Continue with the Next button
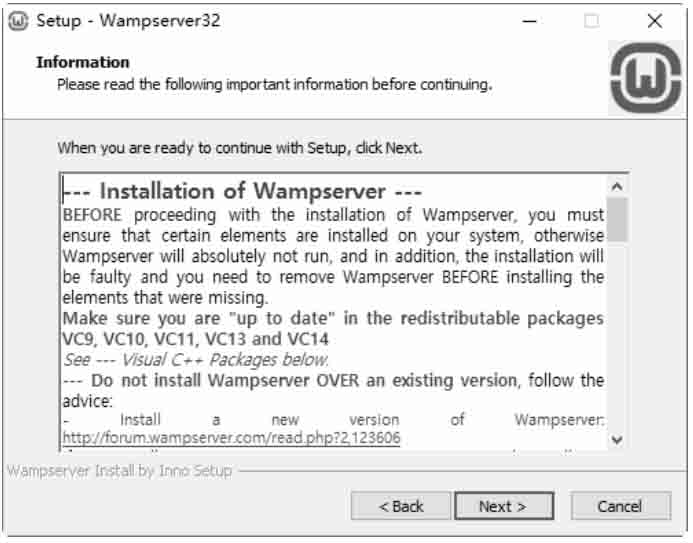 [x=504, y=506]
